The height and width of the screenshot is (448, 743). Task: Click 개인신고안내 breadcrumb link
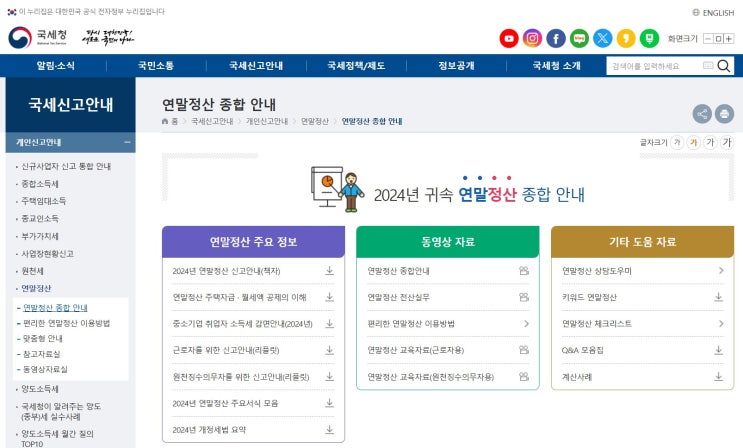(267, 121)
